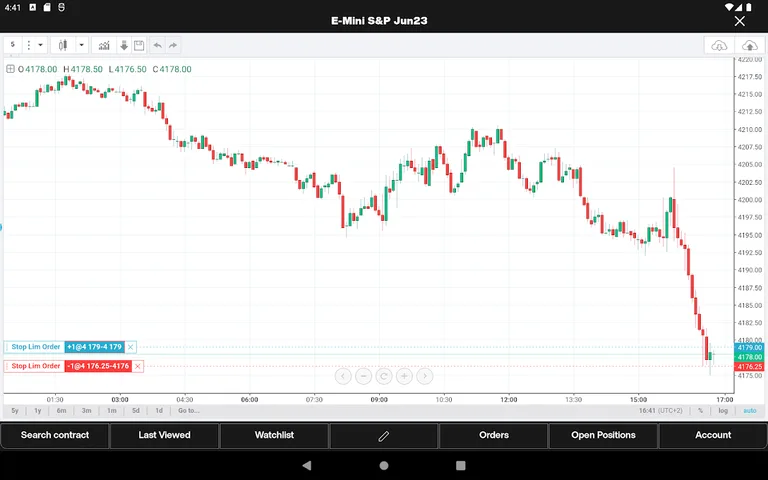
Task: Tap the download arrow toolbar icon
Action: pos(124,46)
